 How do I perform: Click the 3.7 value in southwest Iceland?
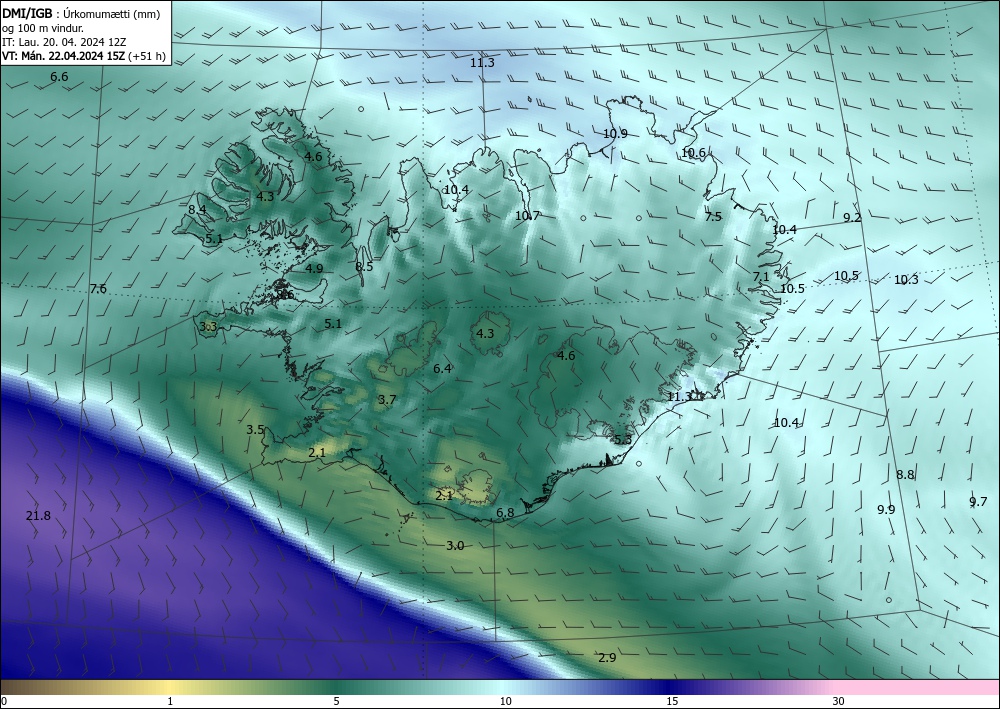click(387, 400)
